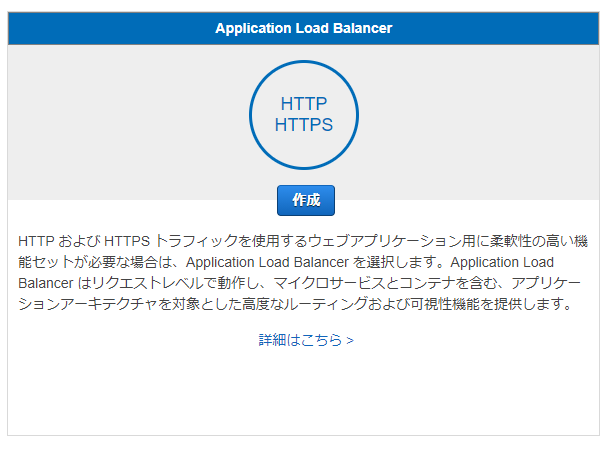The height and width of the screenshot is (449, 613).
Task: Click the HTTPS label inside the circle
Action: pos(304,125)
